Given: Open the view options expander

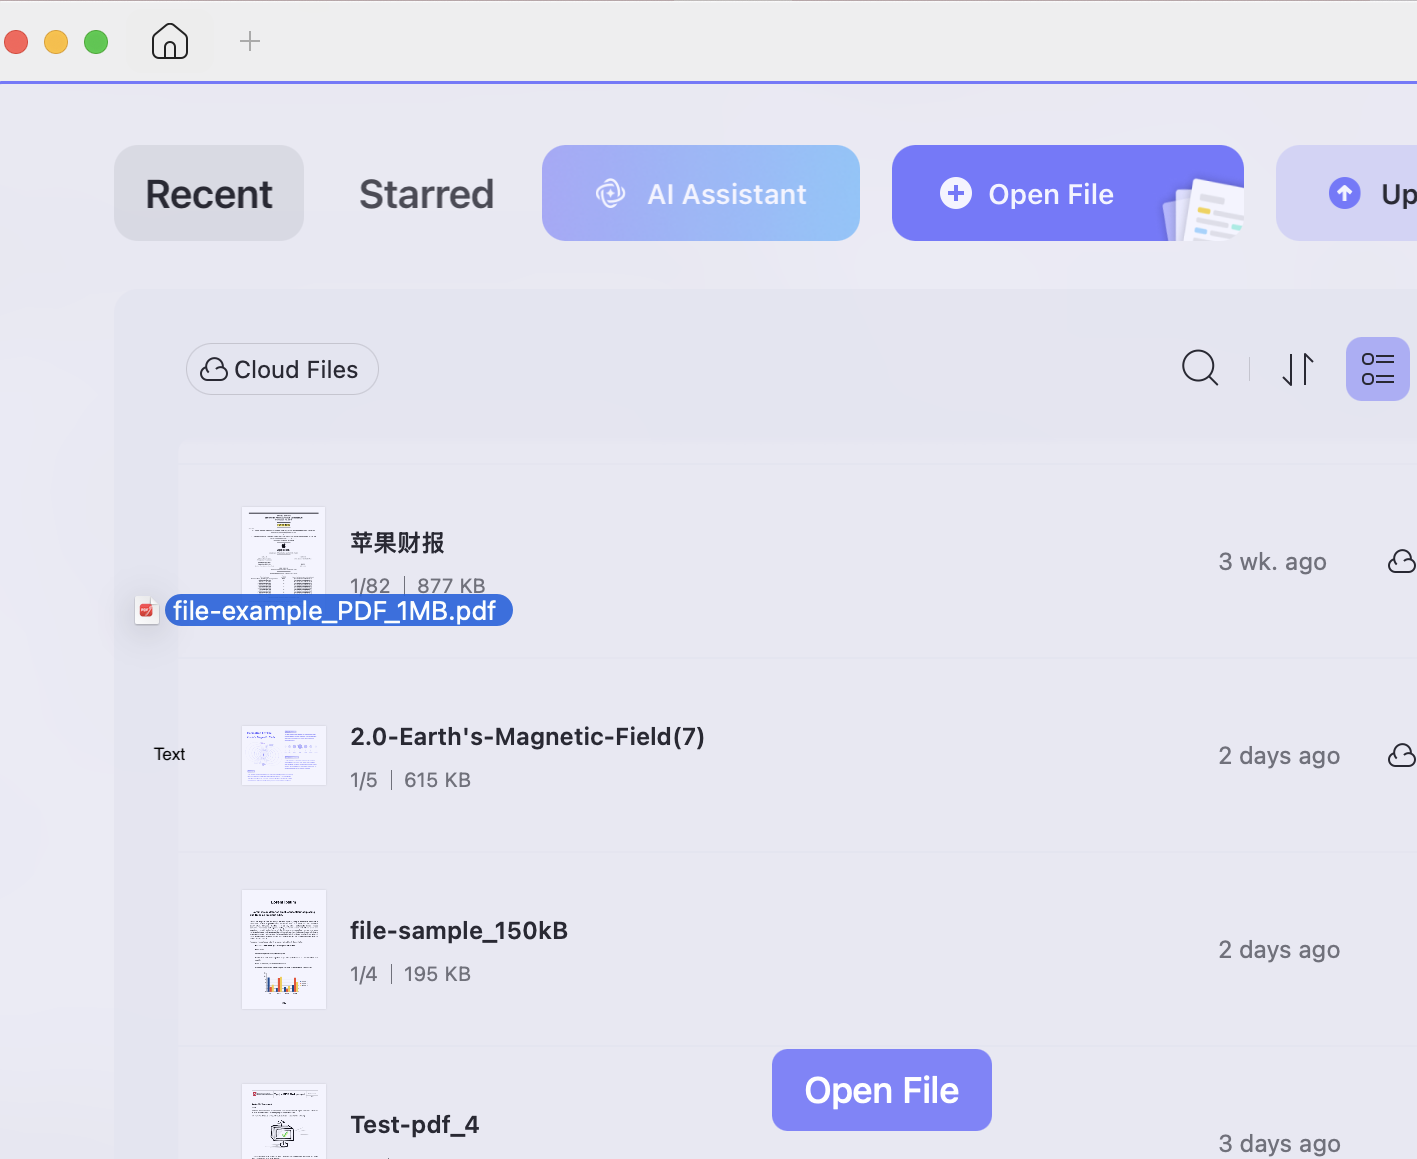Looking at the screenshot, I should point(1377,368).
